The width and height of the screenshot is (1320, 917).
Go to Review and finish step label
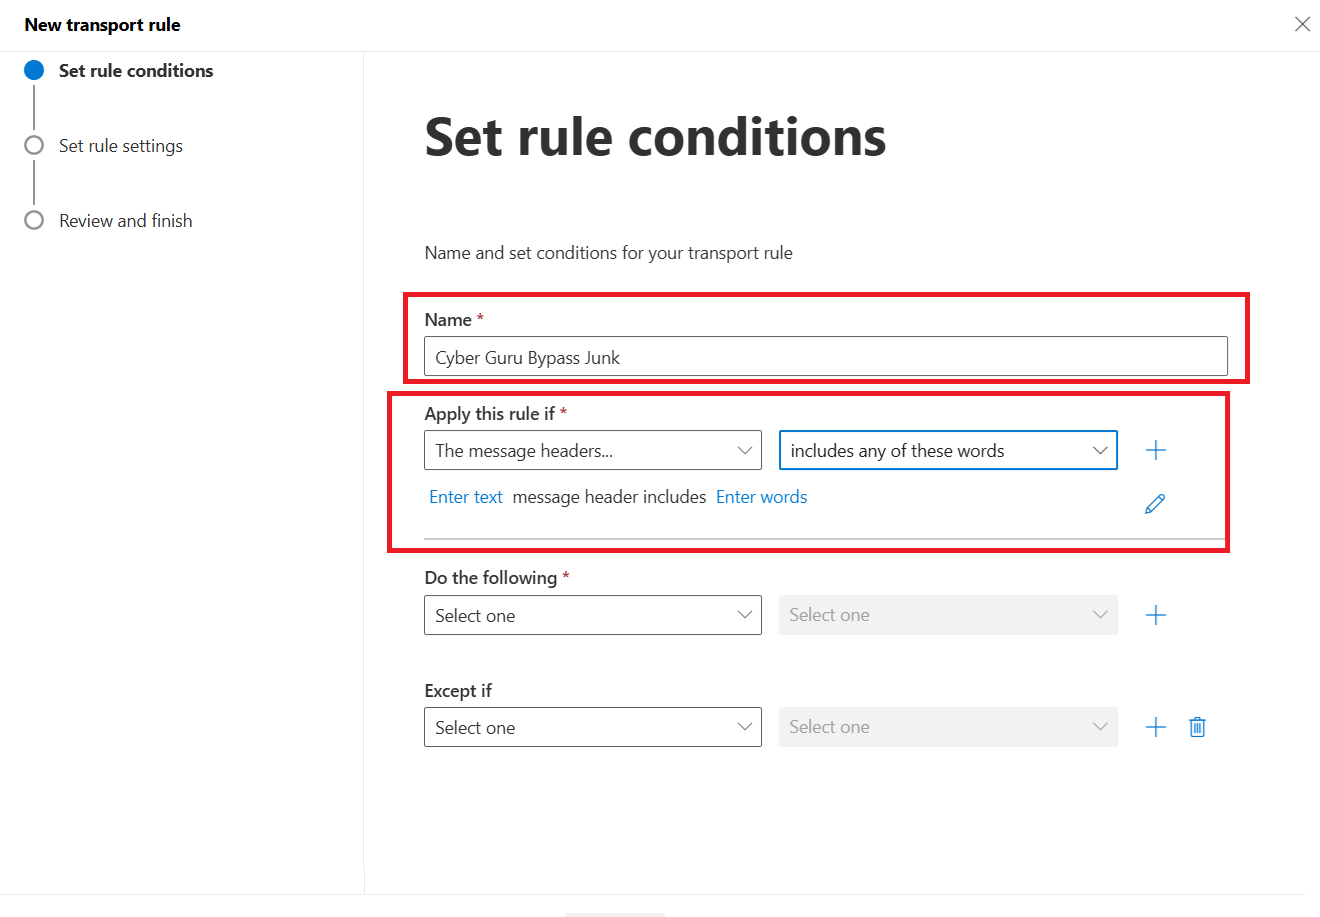click(126, 221)
